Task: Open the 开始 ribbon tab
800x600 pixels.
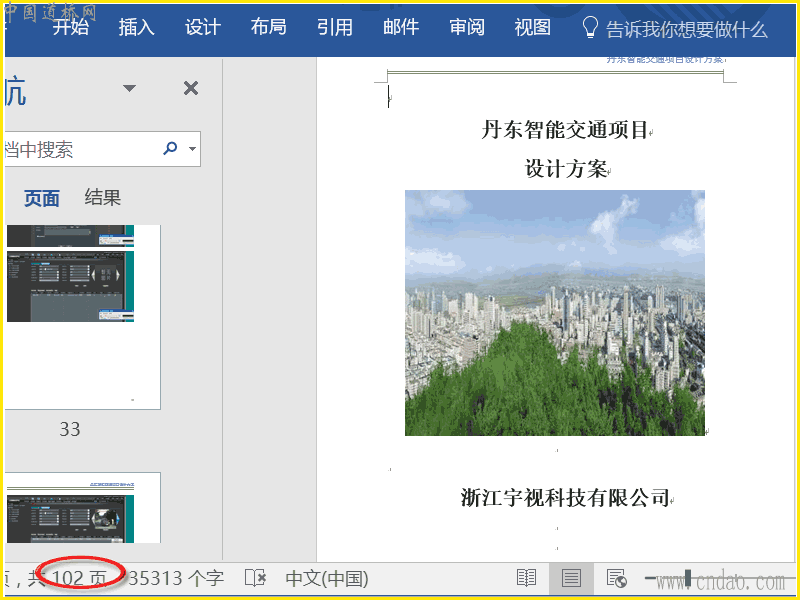Action: click(70, 27)
